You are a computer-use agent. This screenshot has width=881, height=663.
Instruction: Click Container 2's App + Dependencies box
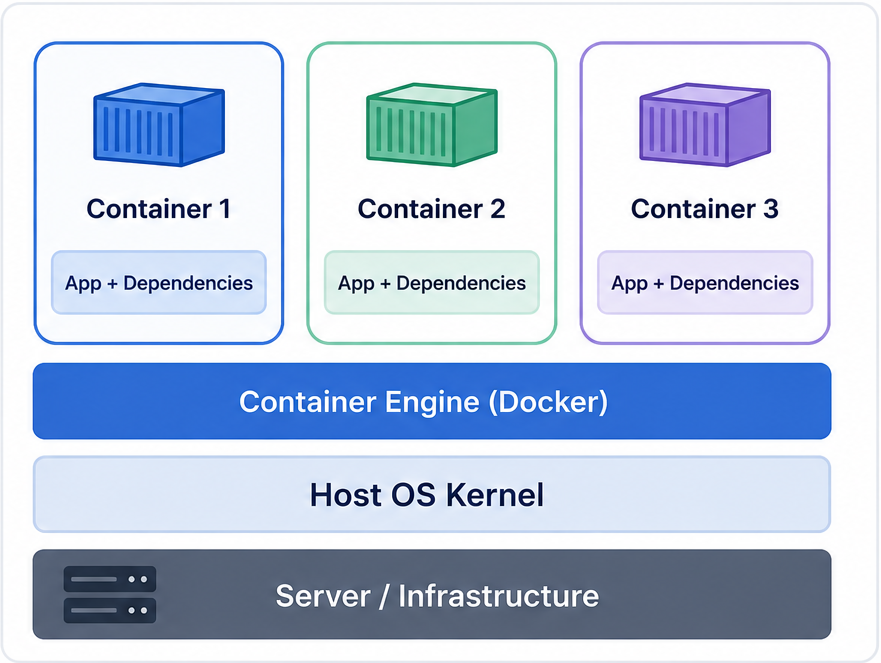coord(432,282)
